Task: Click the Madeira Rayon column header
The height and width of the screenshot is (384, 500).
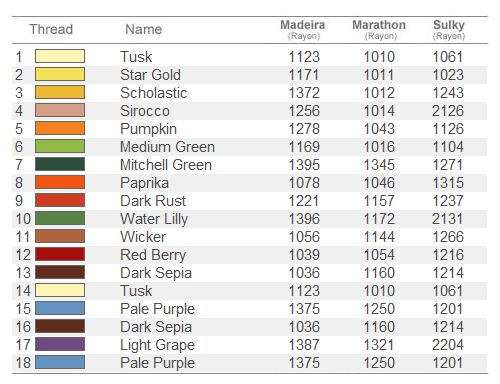Action: pos(303,29)
